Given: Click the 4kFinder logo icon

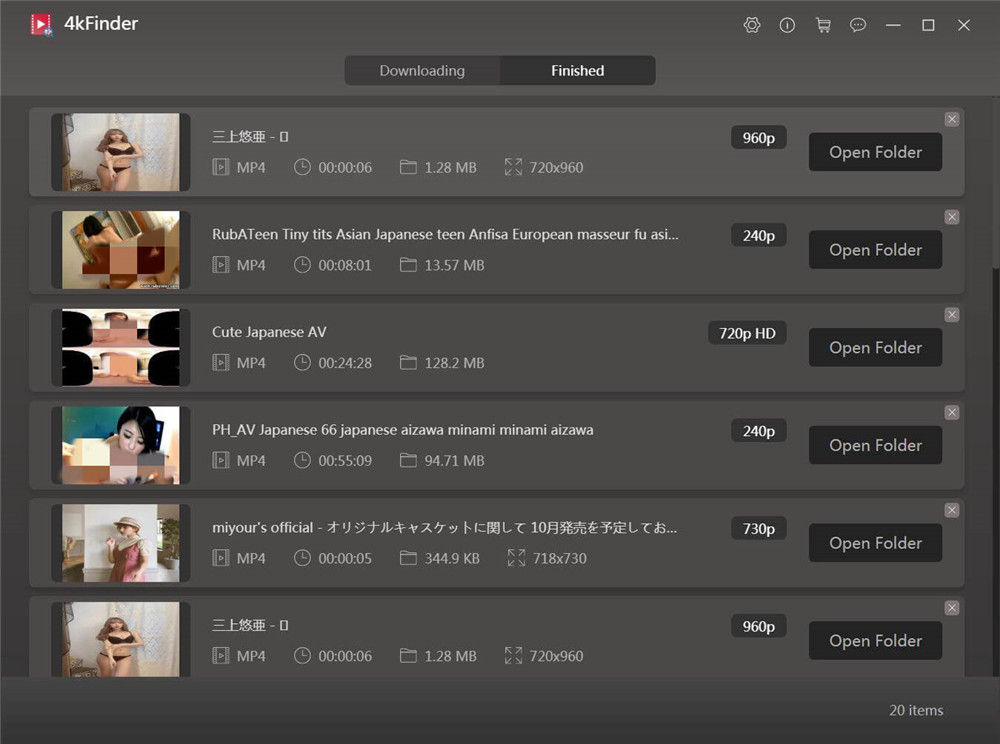Looking at the screenshot, I should coord(38,23).
